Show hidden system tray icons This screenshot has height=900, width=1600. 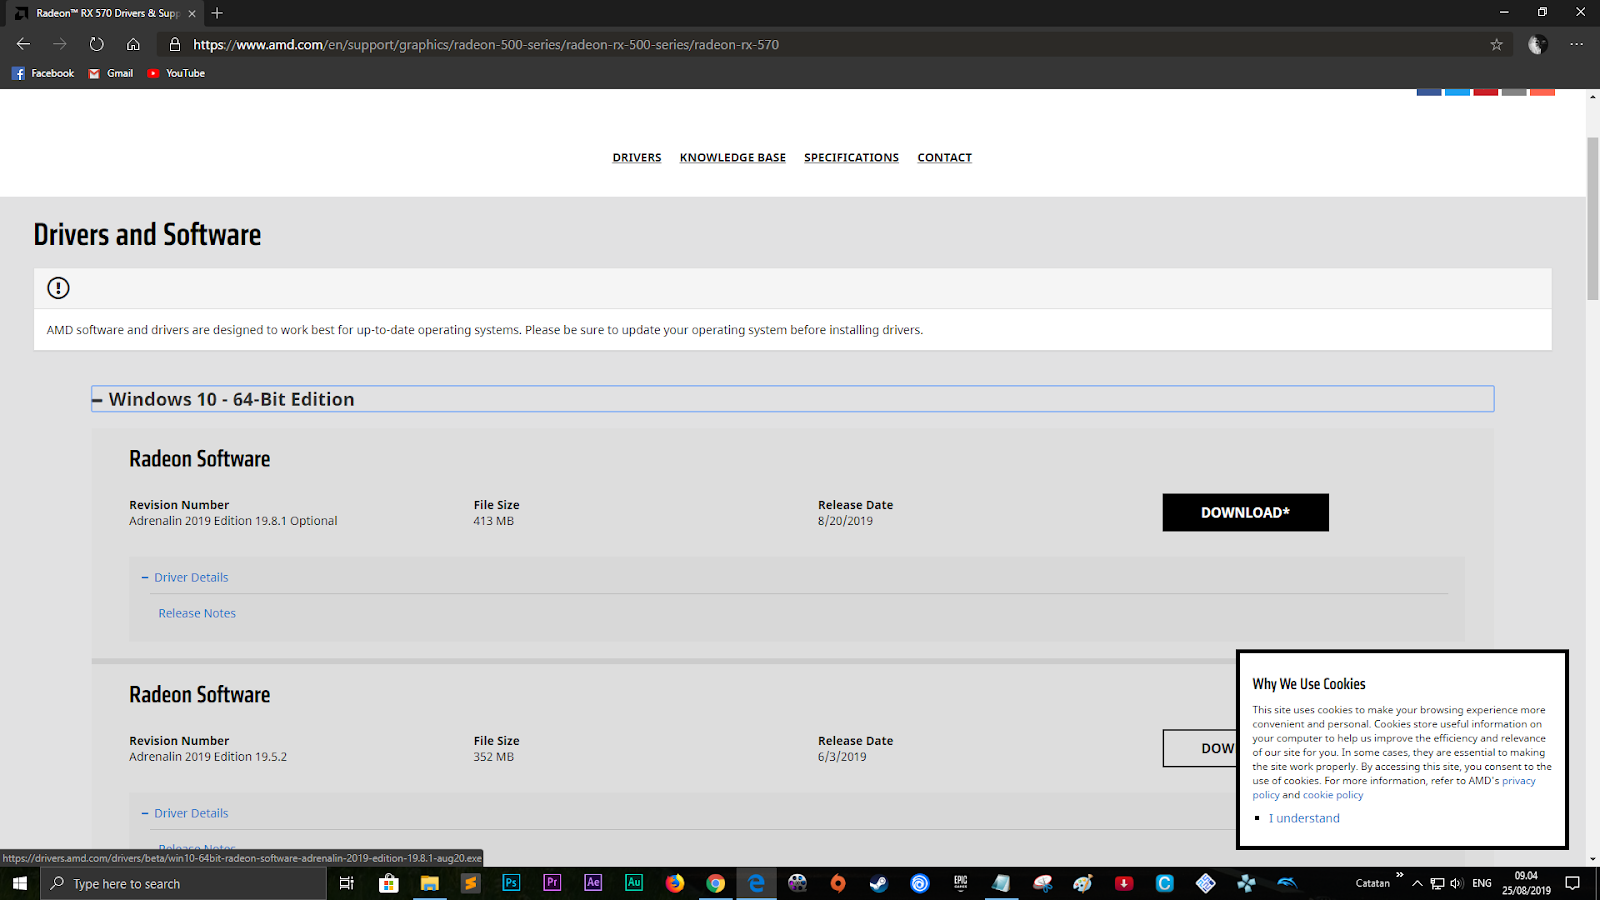click(1417, 883)
